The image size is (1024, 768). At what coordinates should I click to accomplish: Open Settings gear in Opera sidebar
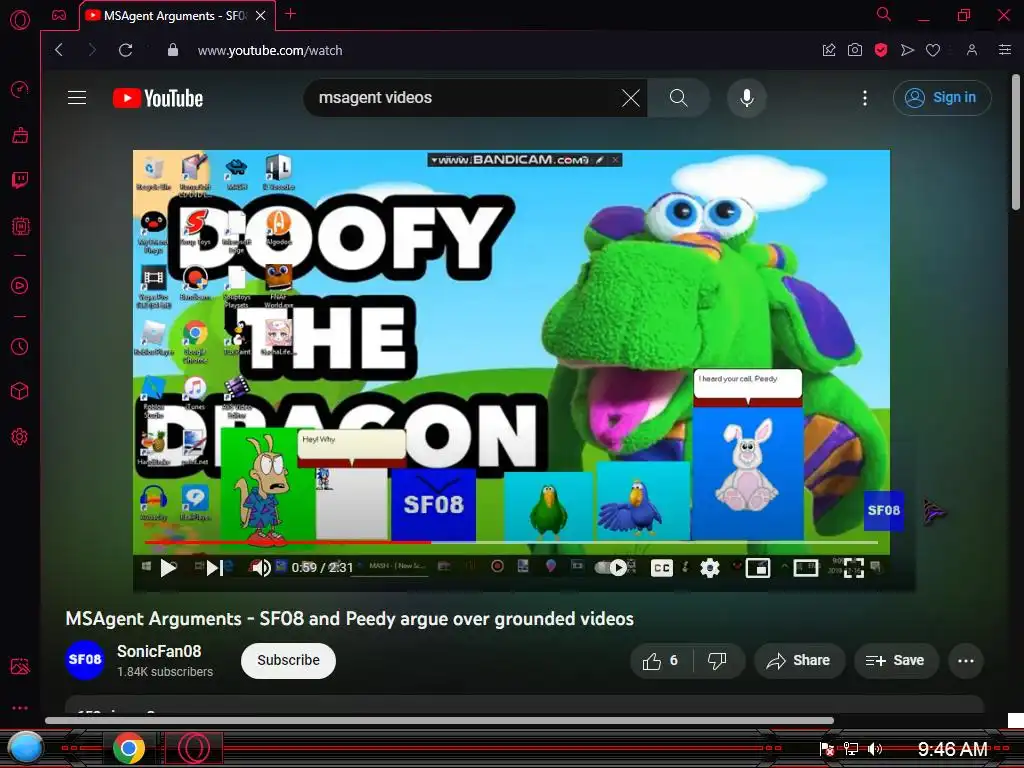(20, 436)
